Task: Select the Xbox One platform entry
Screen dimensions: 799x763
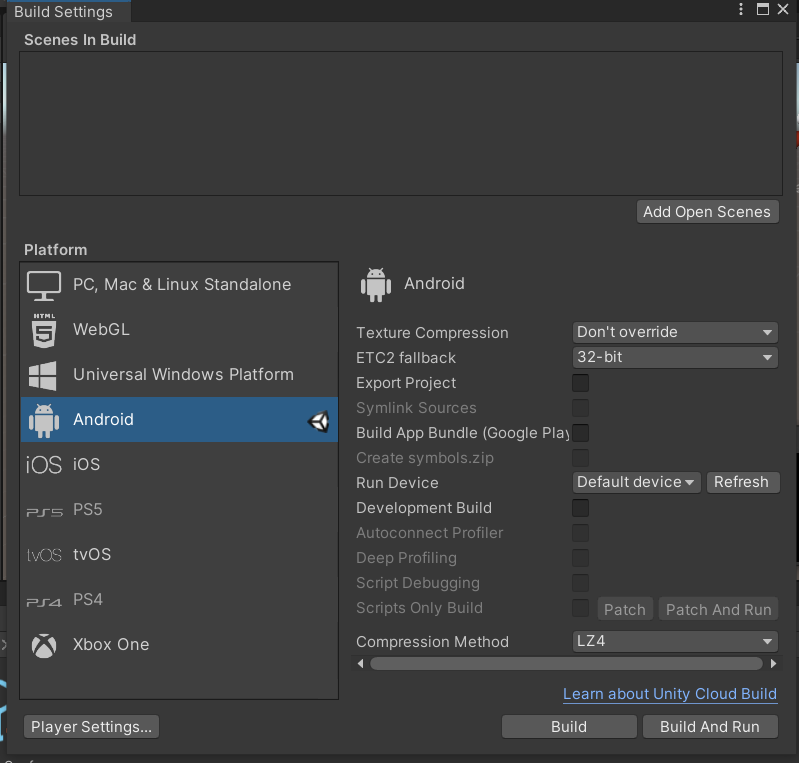Action: point(179,645)
